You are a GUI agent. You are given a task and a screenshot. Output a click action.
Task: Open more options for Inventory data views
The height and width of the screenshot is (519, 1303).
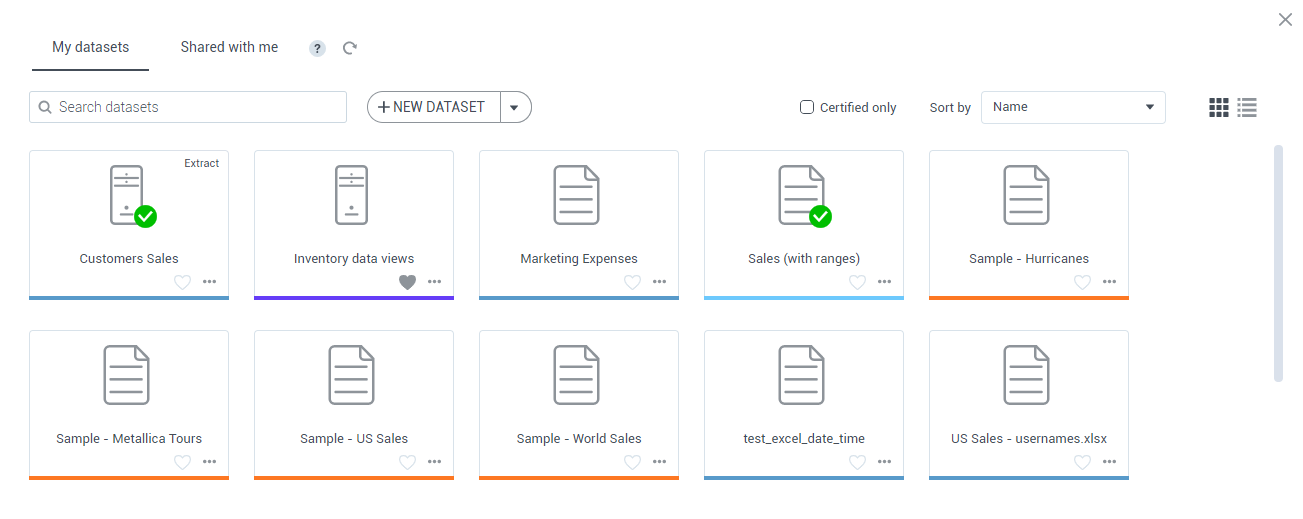(434, 282)
